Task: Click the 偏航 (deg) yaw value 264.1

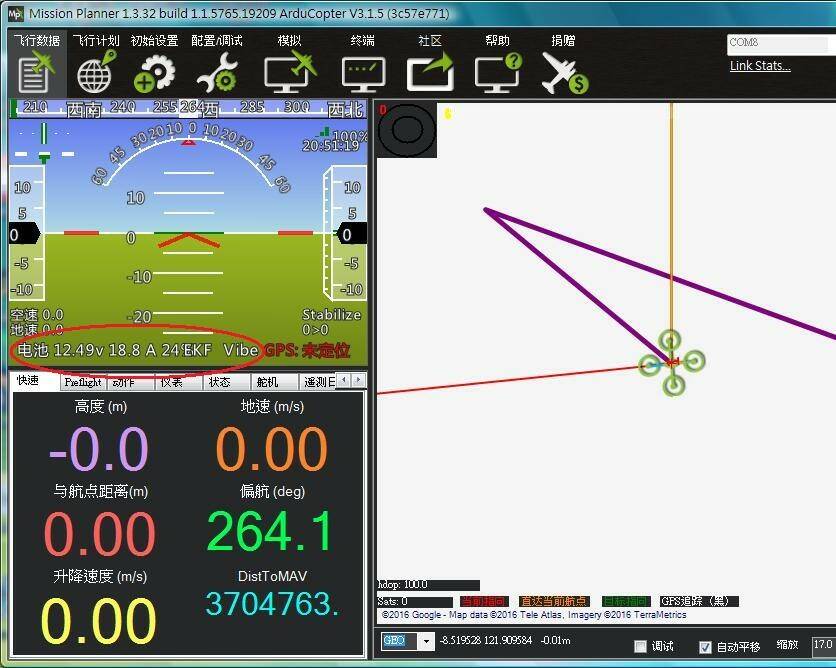Action: pyautogui.click(x=270, y=531)
